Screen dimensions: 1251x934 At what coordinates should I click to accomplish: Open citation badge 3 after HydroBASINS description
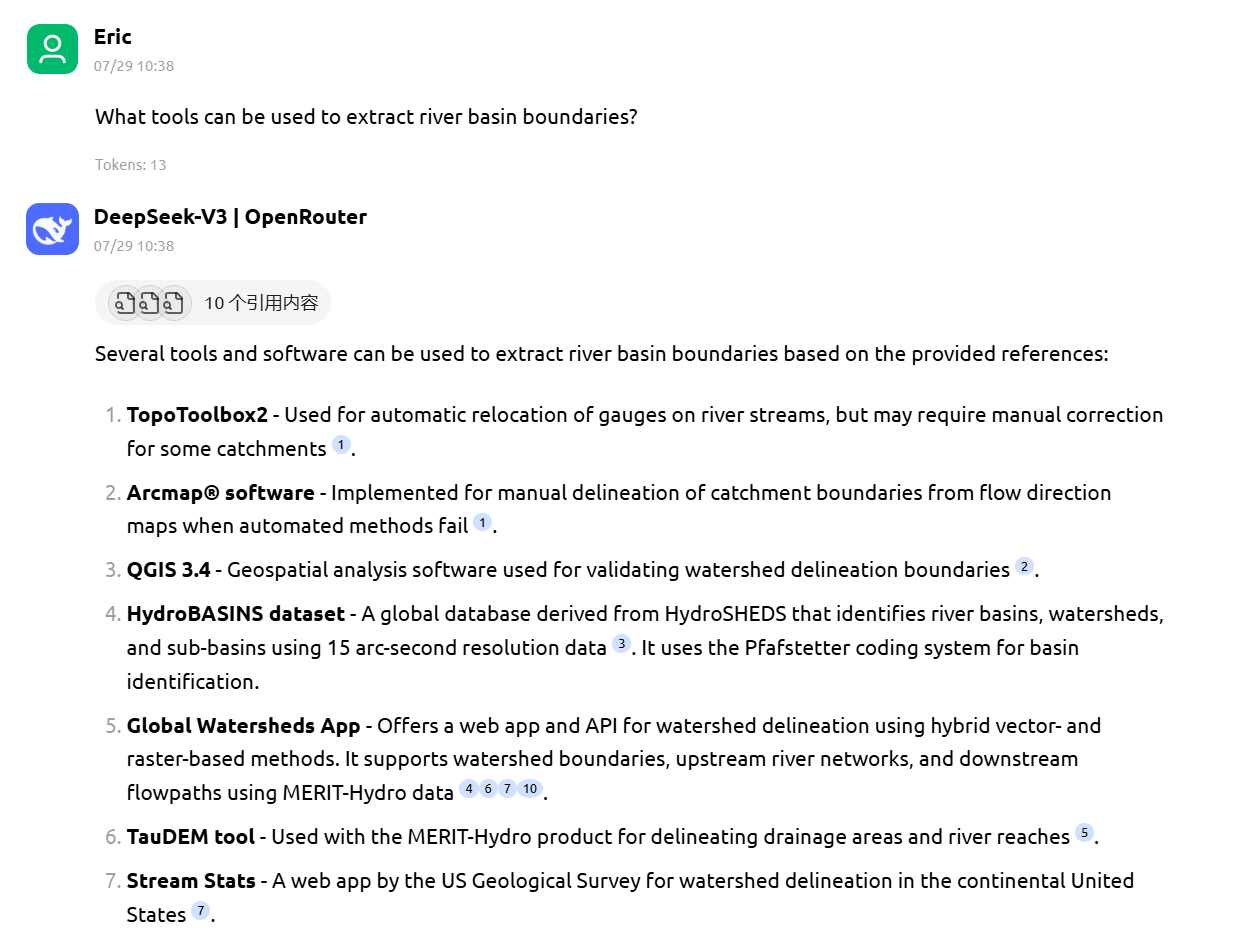tap(622, 647)
